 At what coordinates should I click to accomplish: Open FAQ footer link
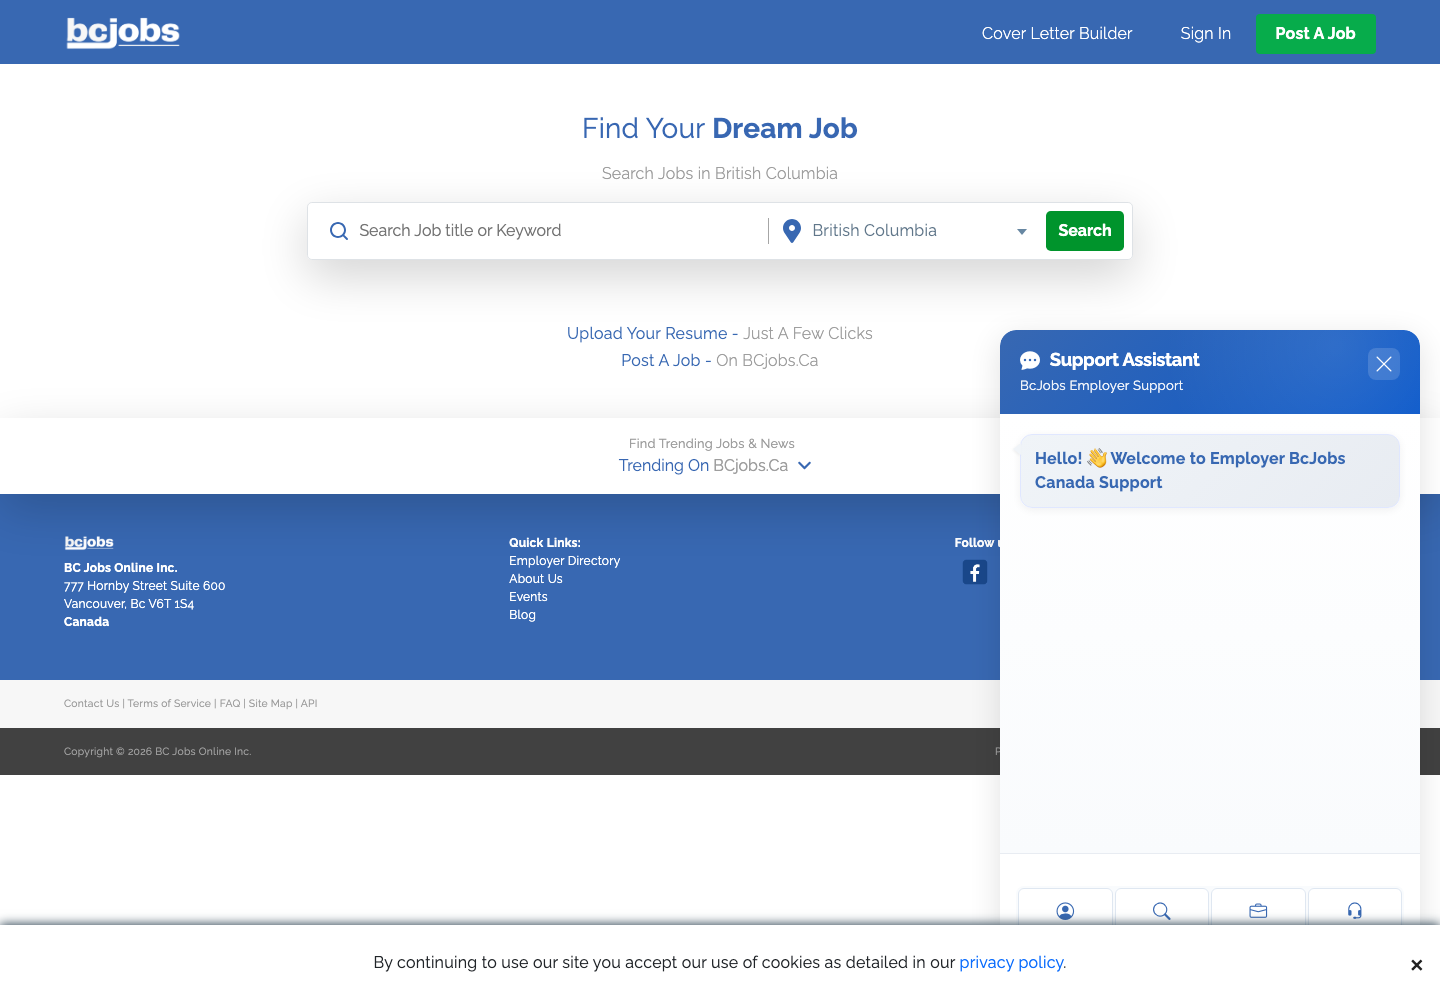tap(230, 703)
